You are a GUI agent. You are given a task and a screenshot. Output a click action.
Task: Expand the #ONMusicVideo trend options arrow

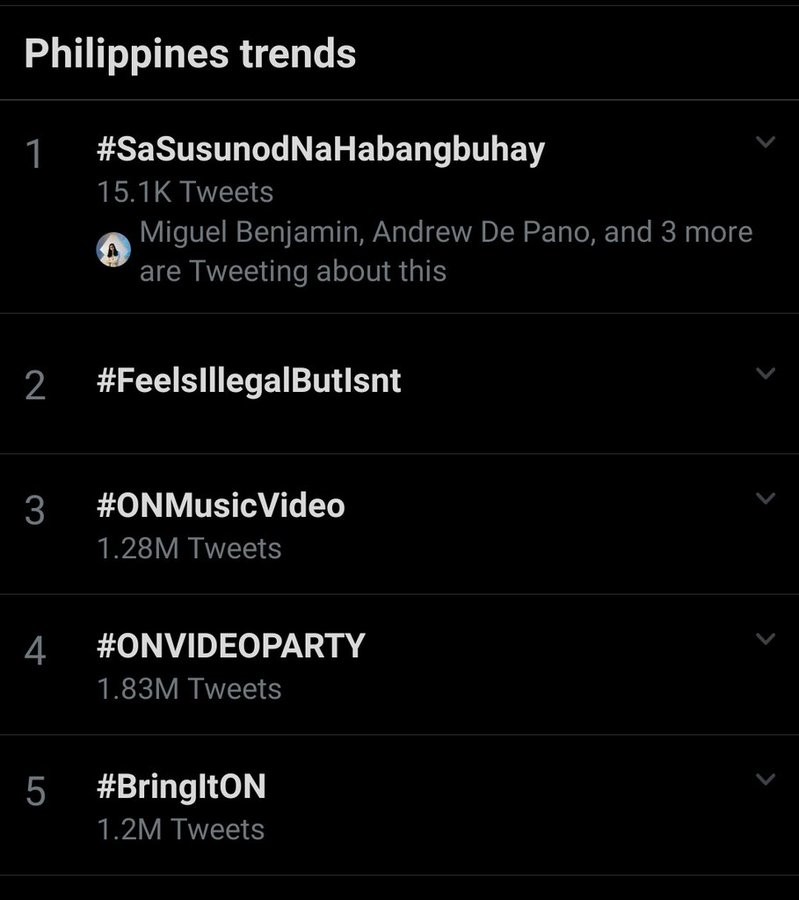[765, 498]
